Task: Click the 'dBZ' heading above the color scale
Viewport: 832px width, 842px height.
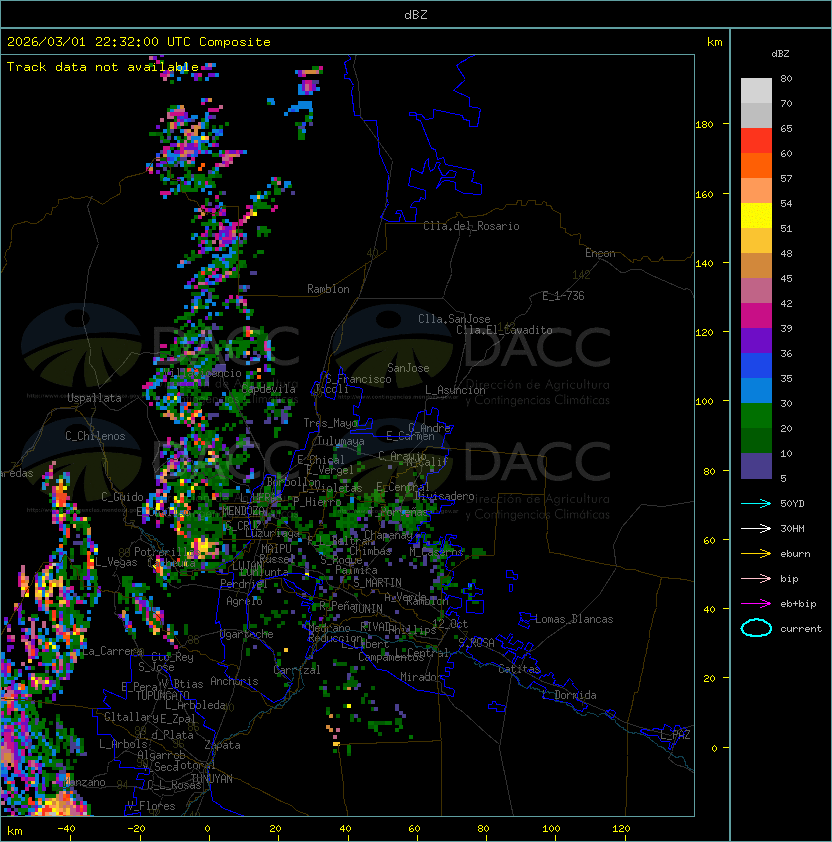Action: [x=780, y=54]
